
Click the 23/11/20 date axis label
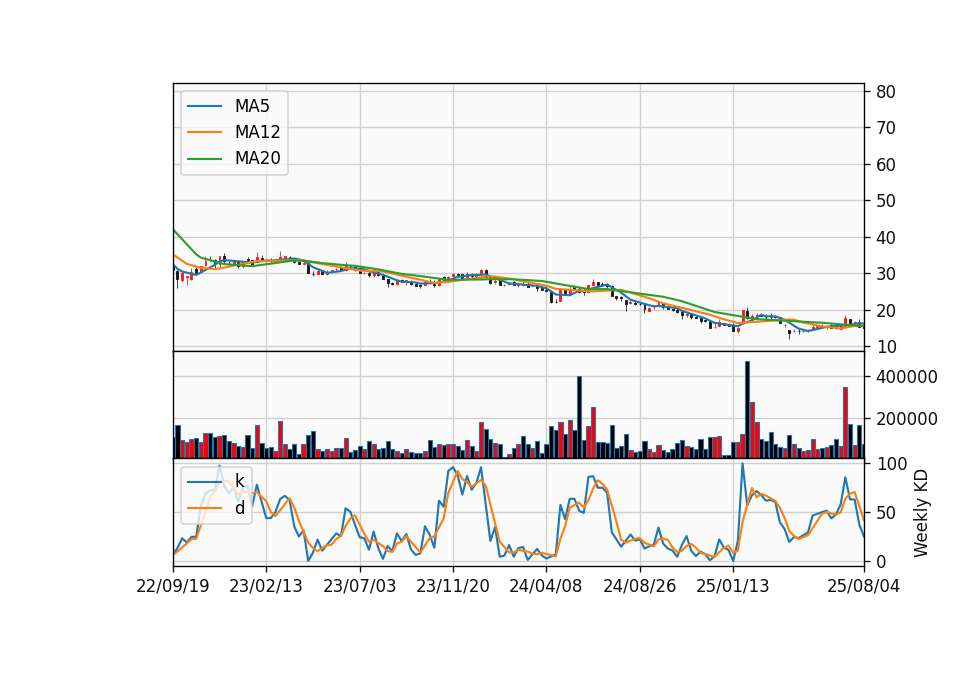pyautogui.click(x=452, y=586)
